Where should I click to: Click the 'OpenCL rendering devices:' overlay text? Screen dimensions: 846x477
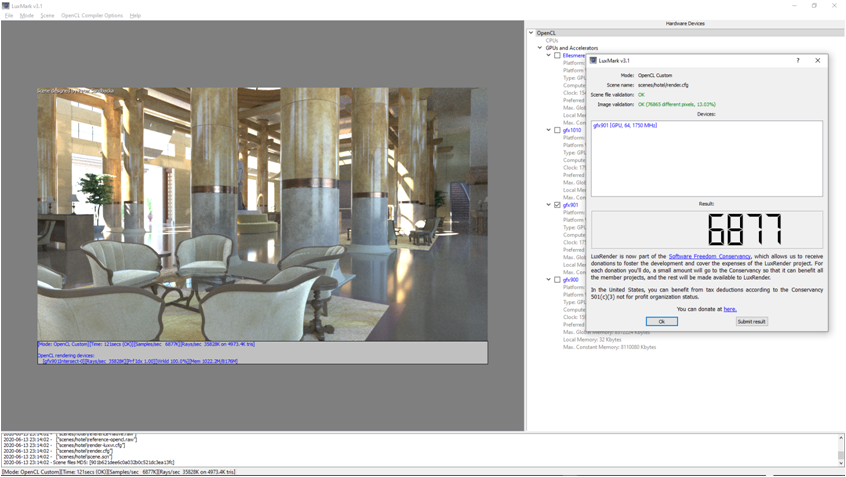tap(65, 356)
